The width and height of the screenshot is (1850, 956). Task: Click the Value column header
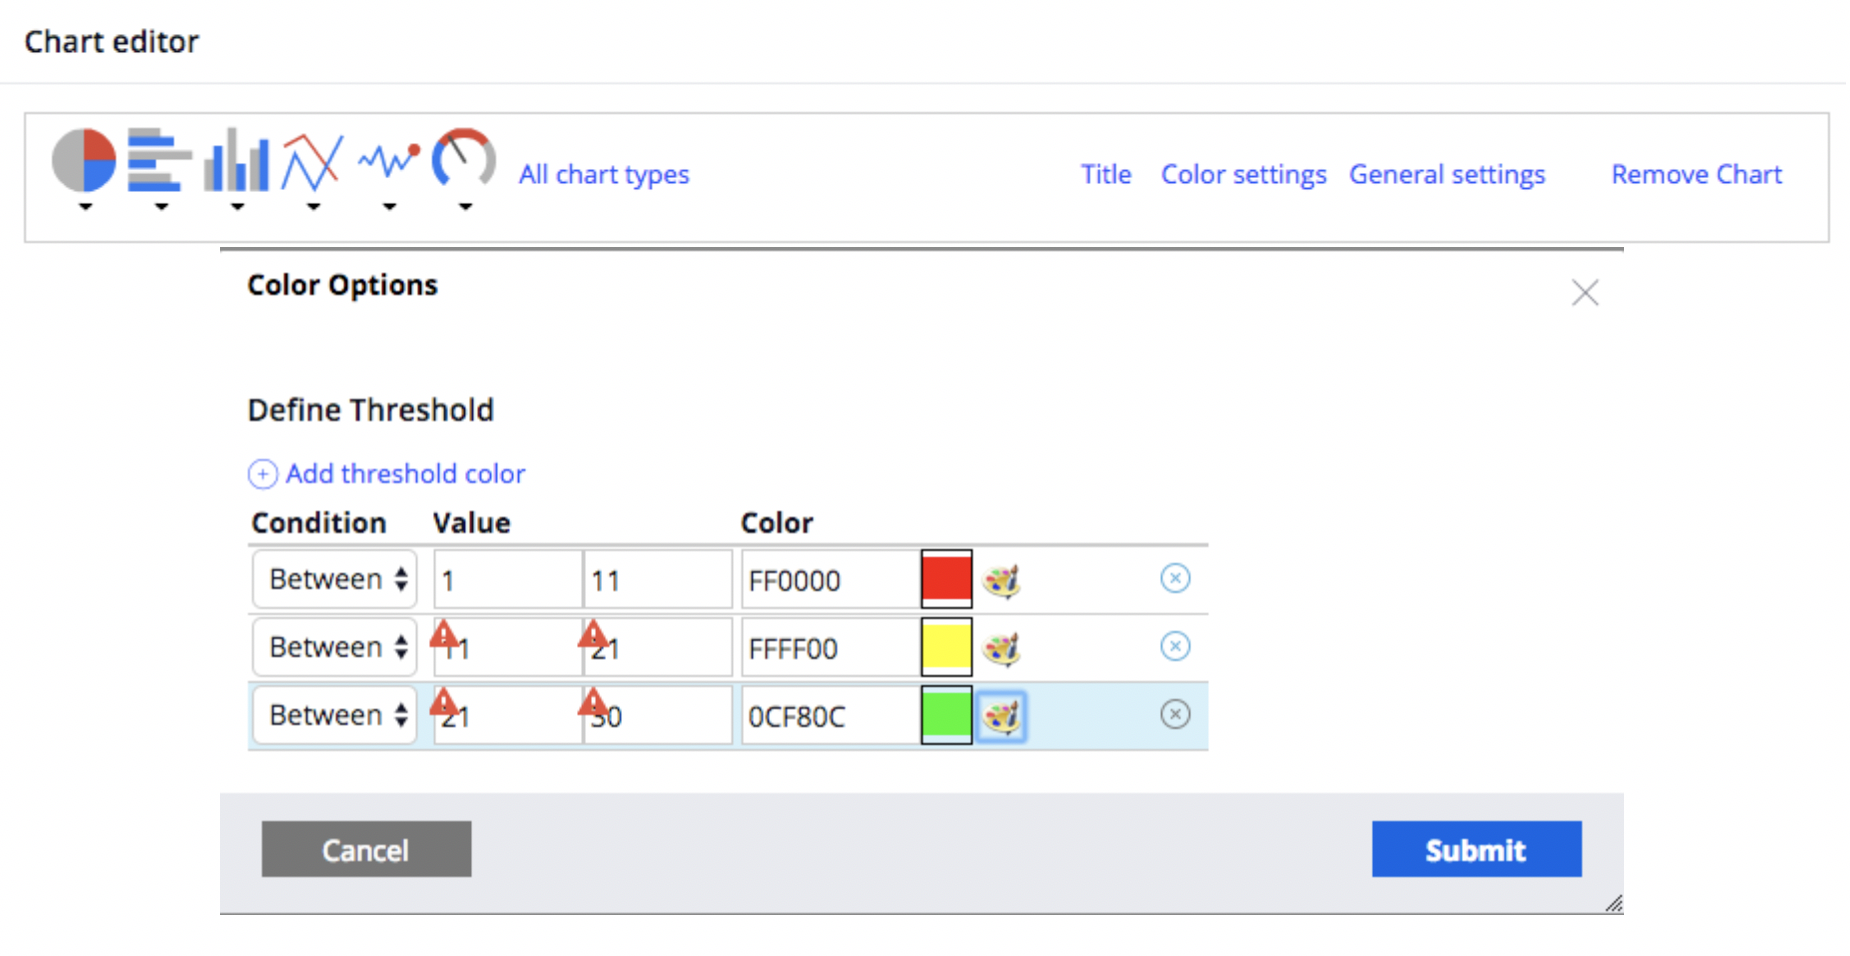click(x=472, y=523)
